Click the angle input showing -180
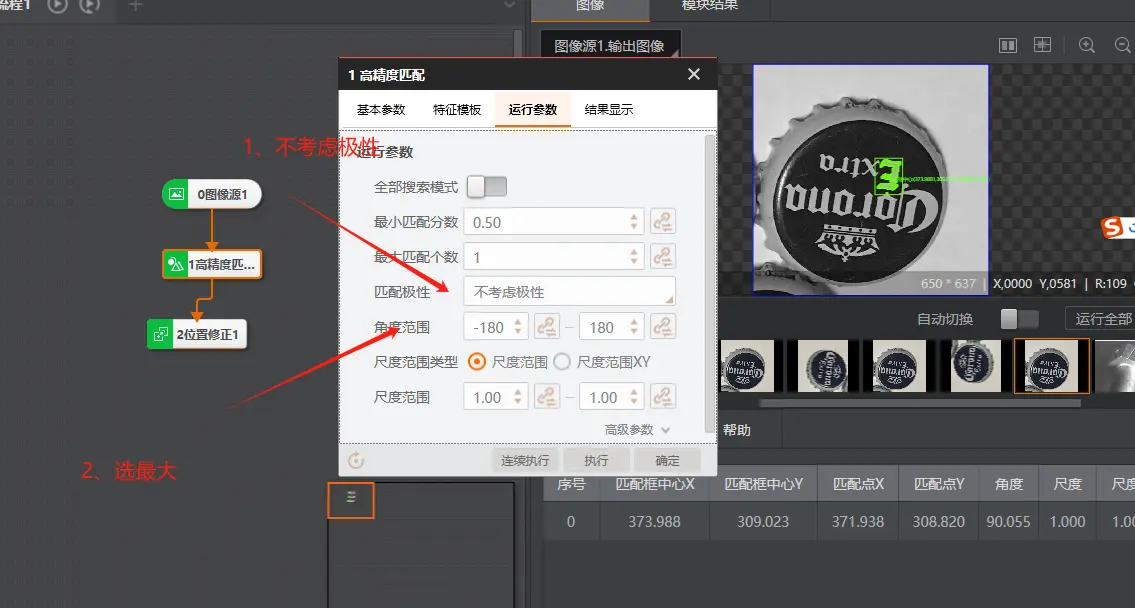Image resolution: width=1135 pixels, height=608 pixels. pyautogui.click(x=496, y=326)
